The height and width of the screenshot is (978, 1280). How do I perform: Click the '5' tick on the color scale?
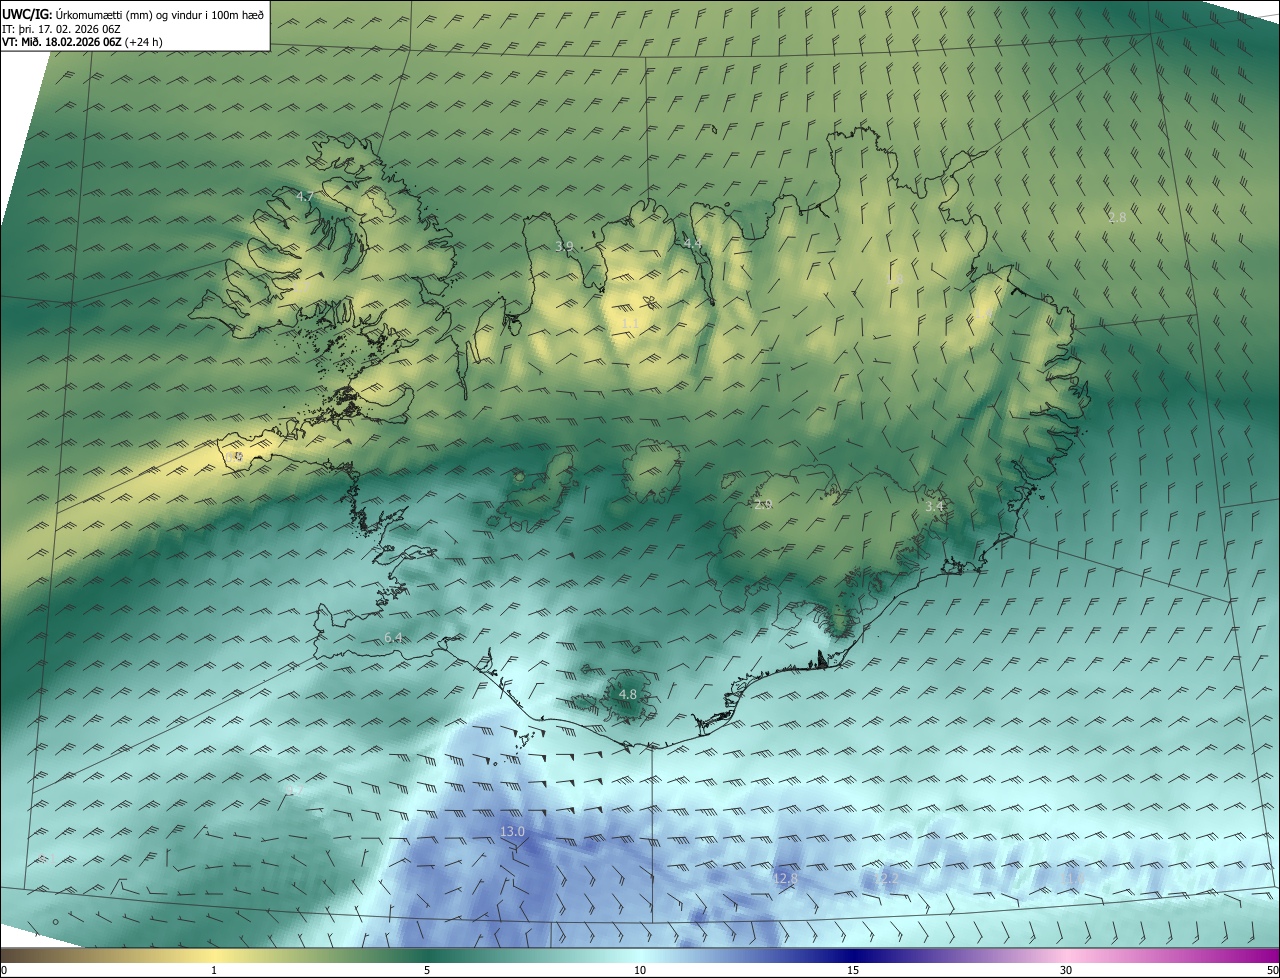pos(427,971)
